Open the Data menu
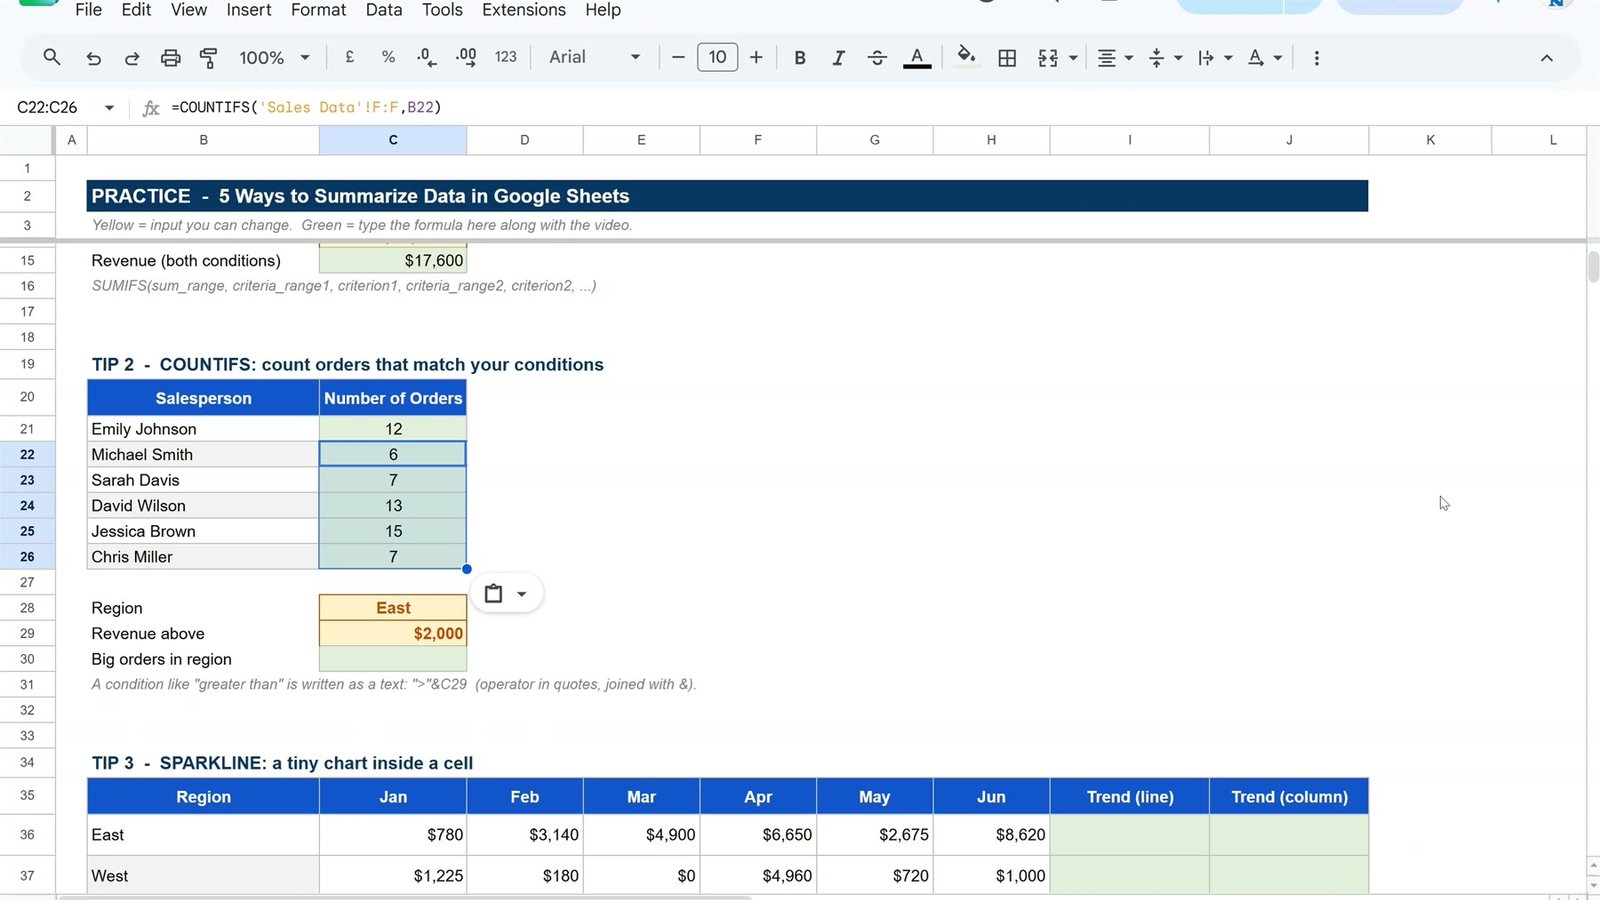1600x900 pixels. [383, 10]
